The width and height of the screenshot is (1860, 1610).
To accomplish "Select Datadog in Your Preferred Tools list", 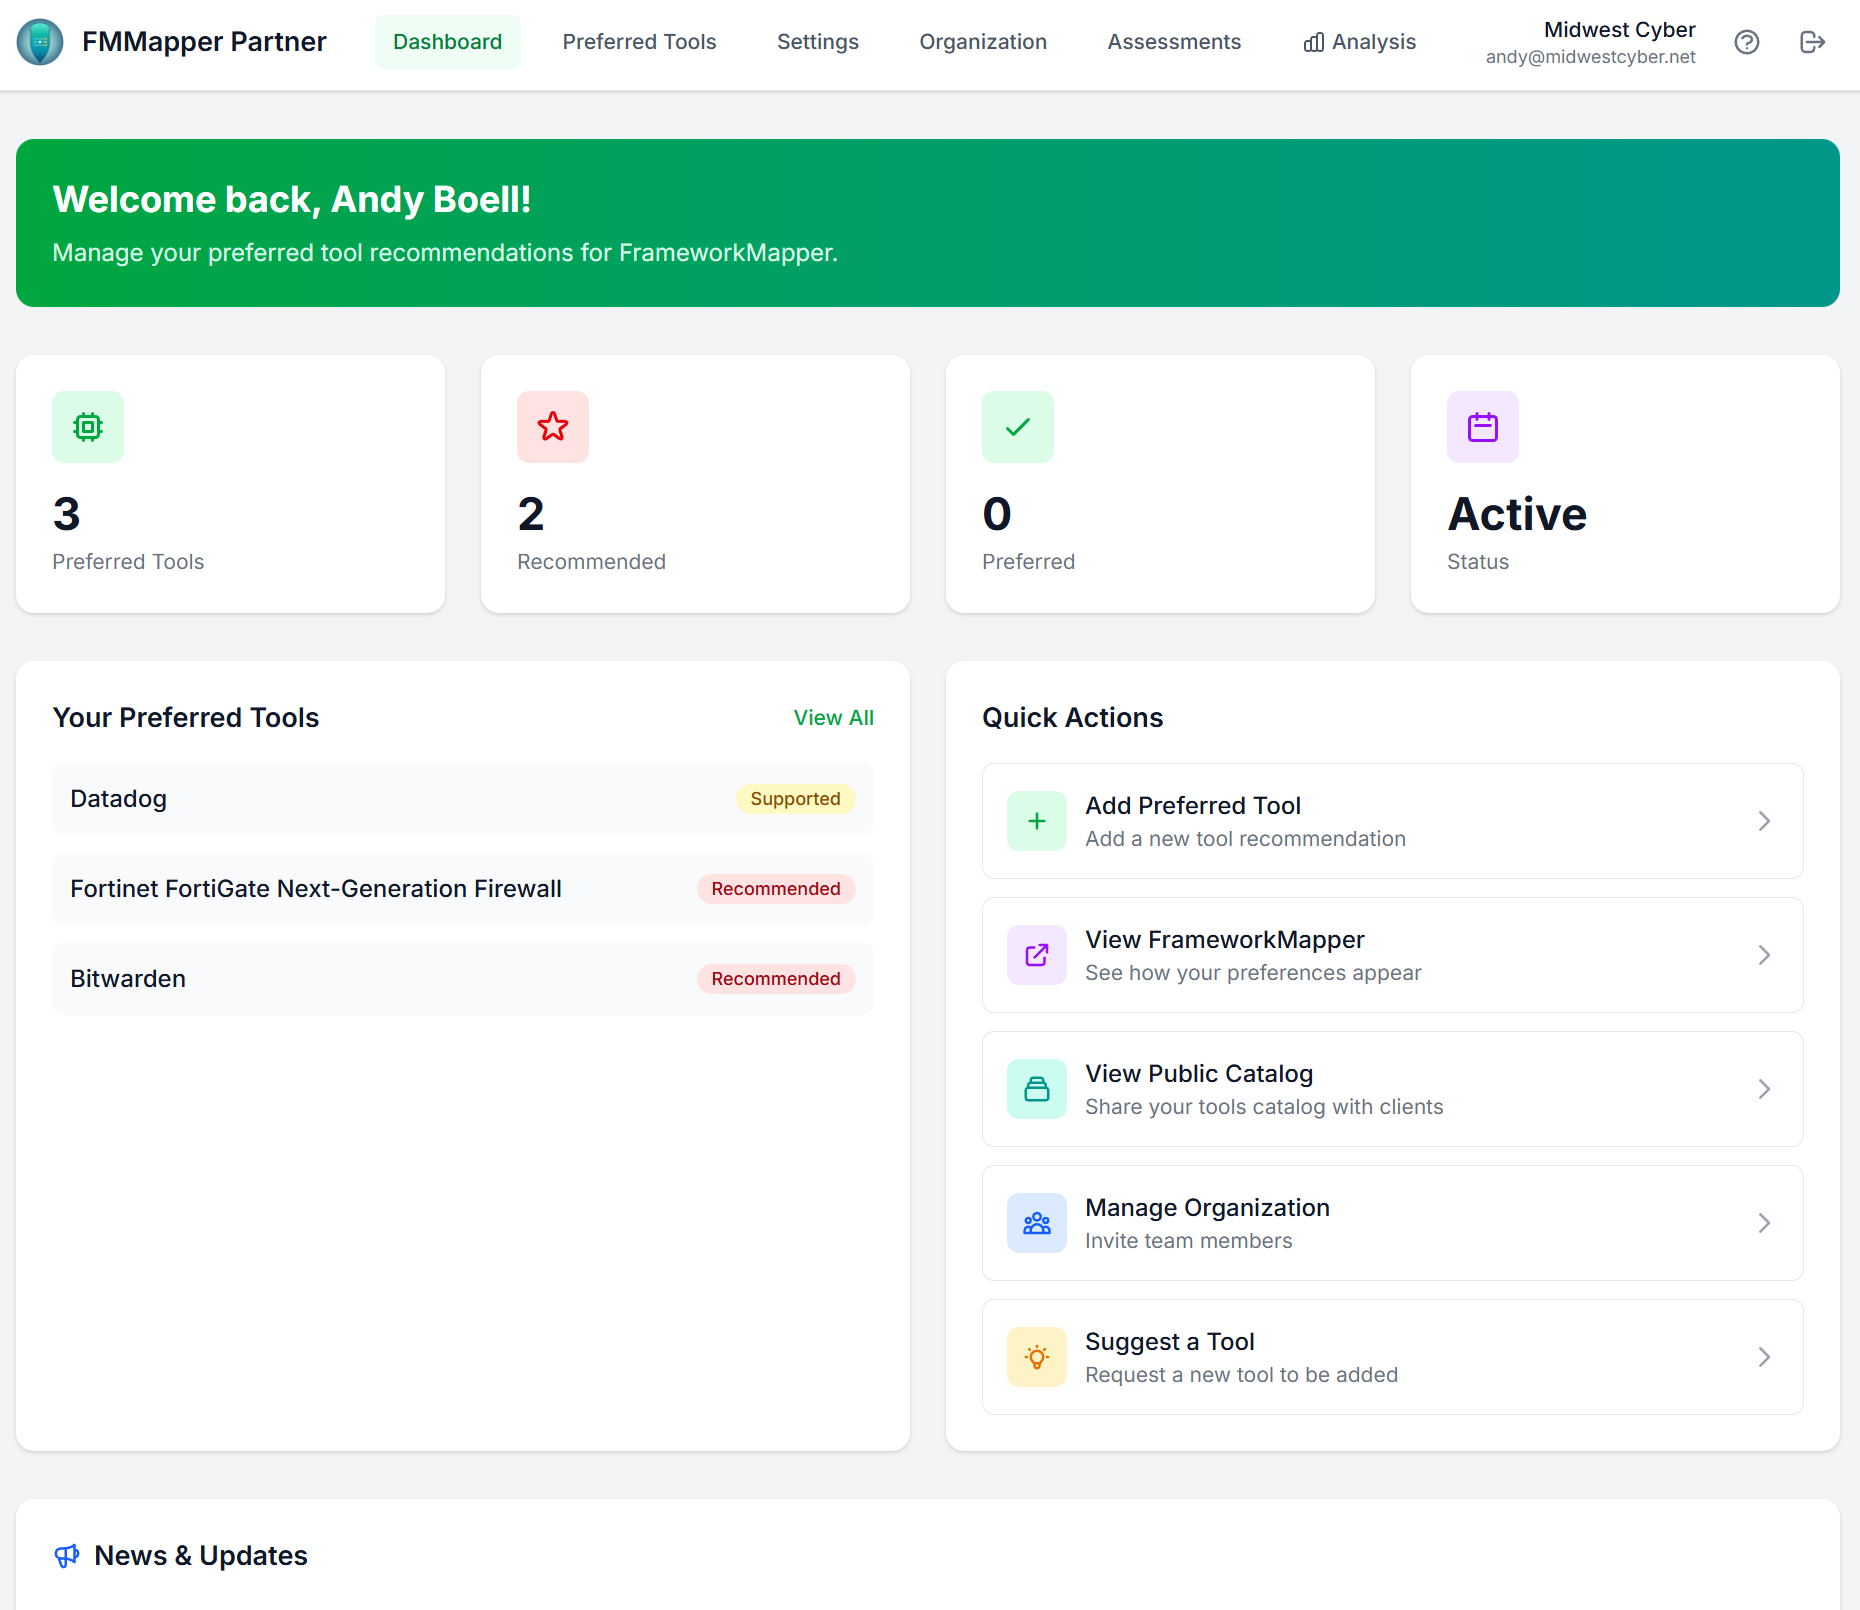I will (118, 798).
